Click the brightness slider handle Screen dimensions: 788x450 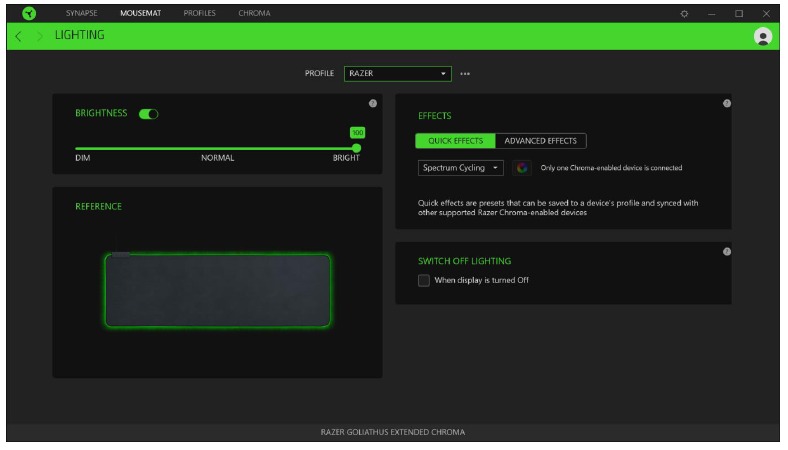[356, 148]
